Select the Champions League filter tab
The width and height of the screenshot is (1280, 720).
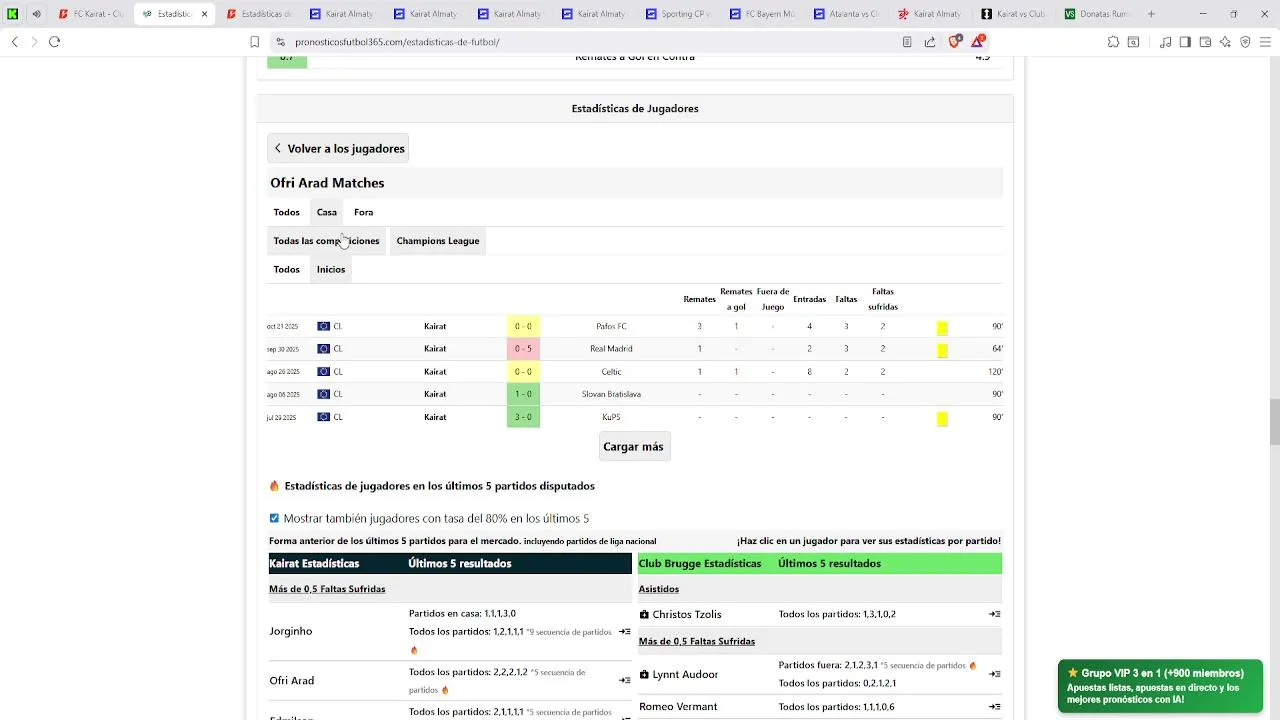click(438, 241)
